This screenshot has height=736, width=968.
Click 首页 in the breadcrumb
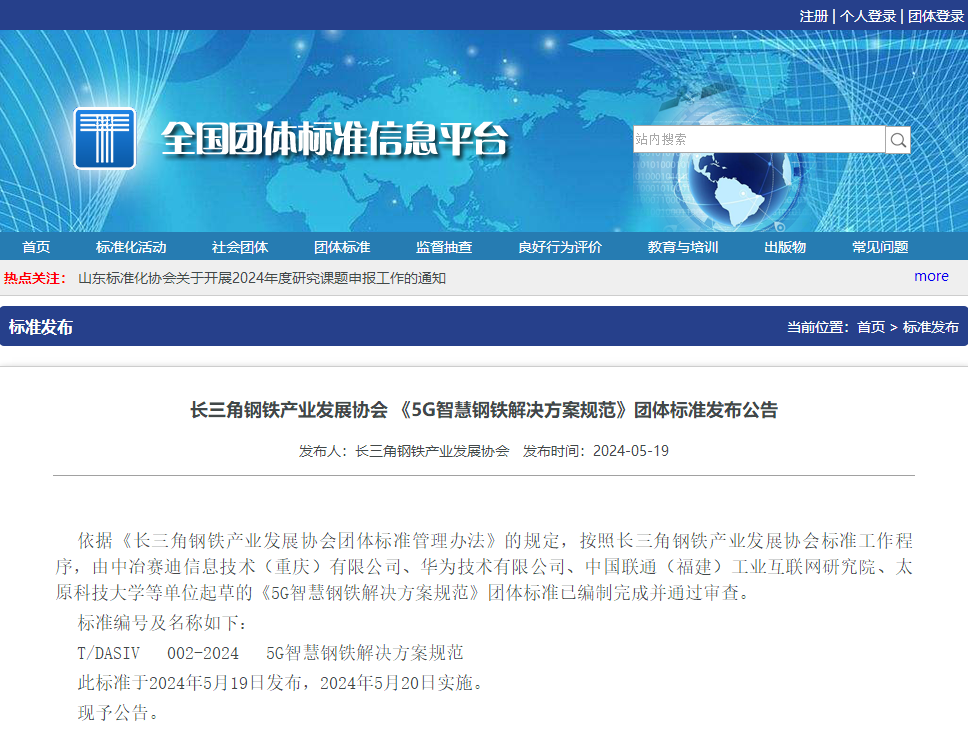click(x=871, y=327)
